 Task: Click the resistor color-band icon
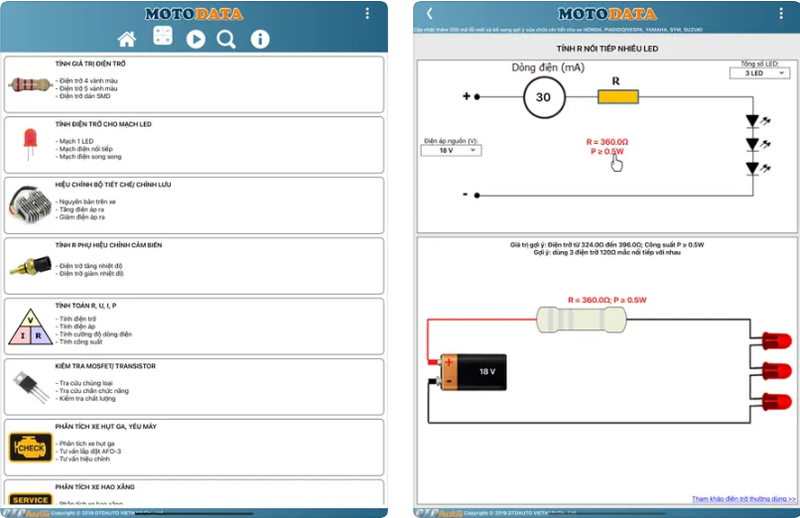[30, 84]
